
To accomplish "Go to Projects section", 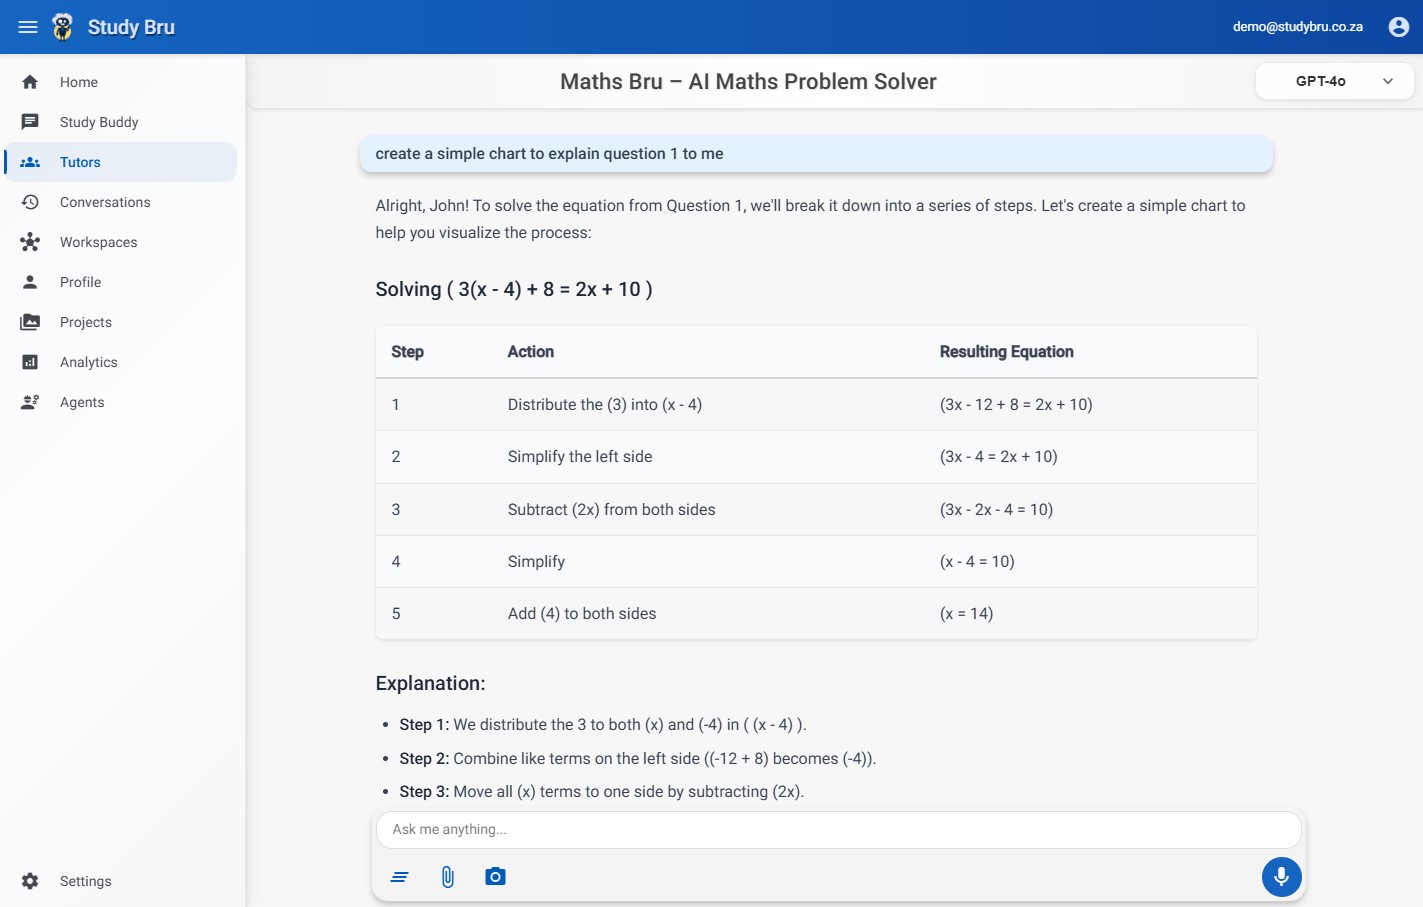I will [x=85, y=322].
